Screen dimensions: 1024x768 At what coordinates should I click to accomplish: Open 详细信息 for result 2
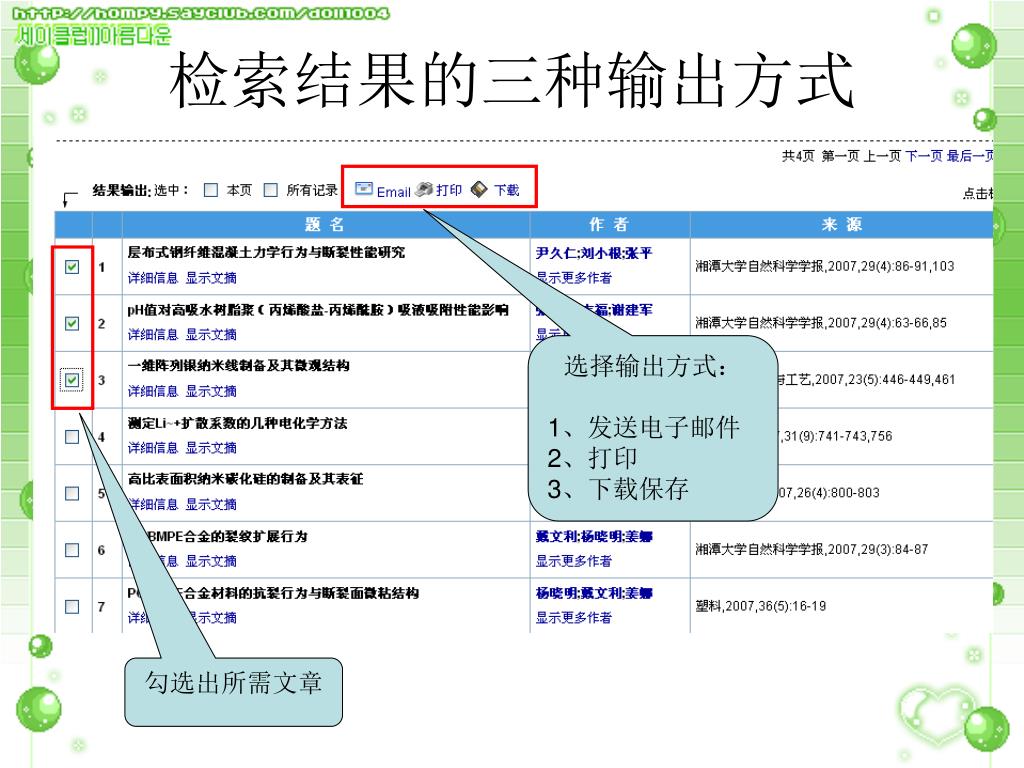coord(153,334)
